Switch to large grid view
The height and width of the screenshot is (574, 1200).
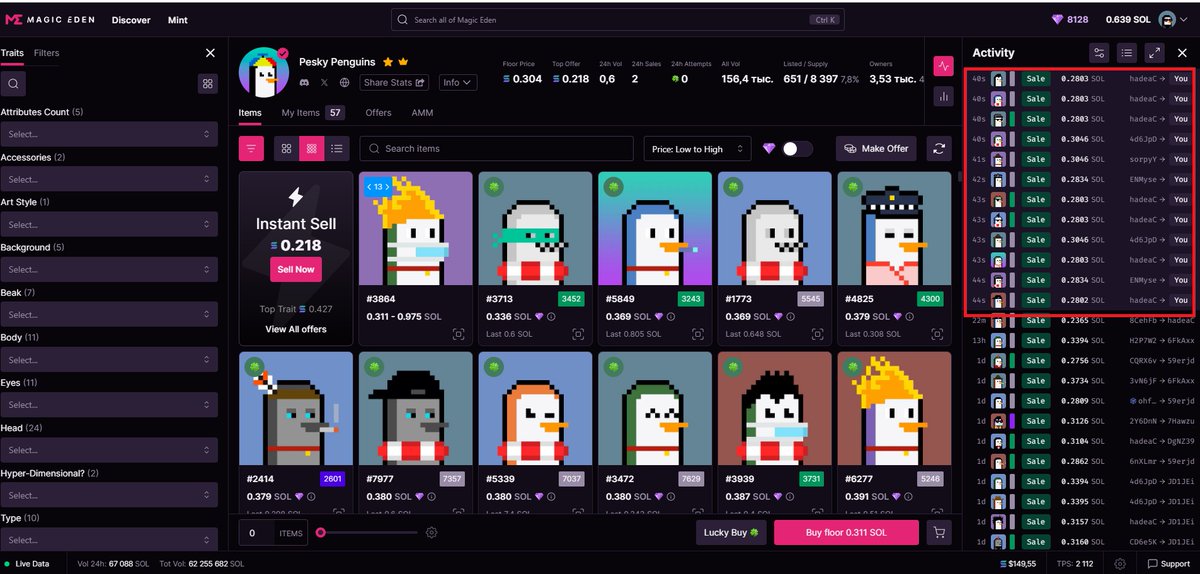pyautogui.click(x=286, y=148)
